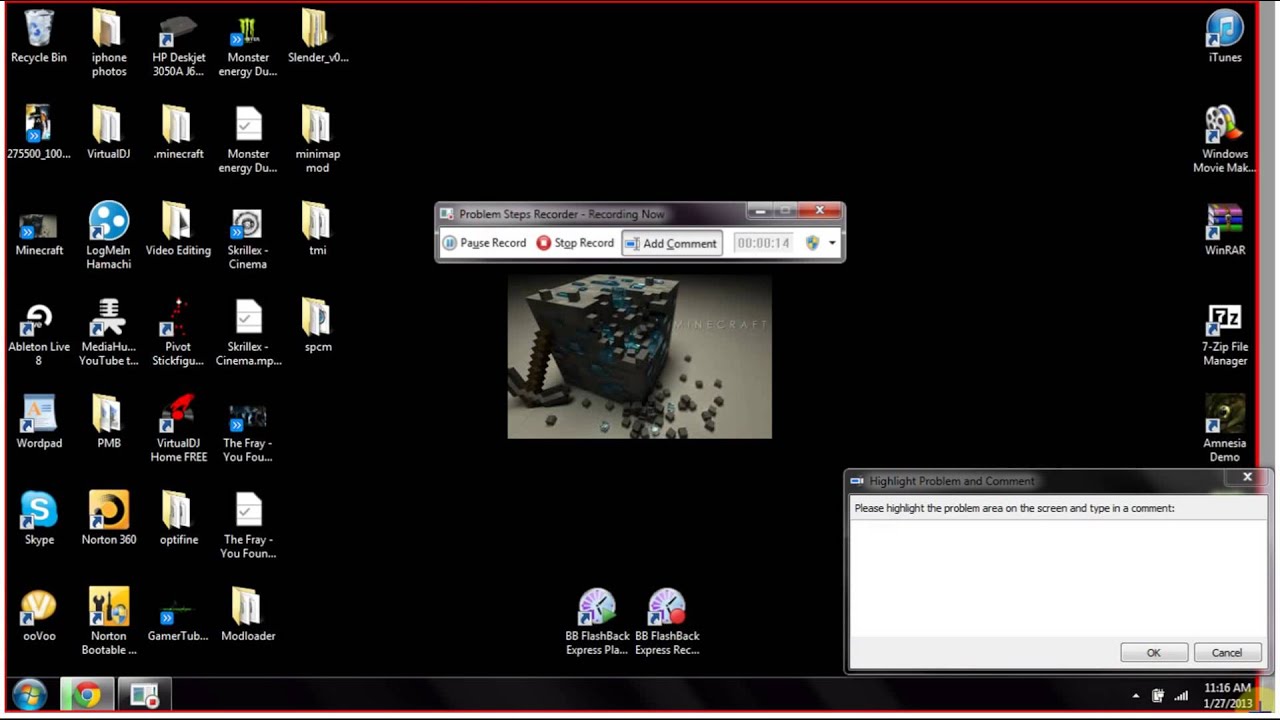Click the Stop Record button
1280x720 pixels.
576,243
